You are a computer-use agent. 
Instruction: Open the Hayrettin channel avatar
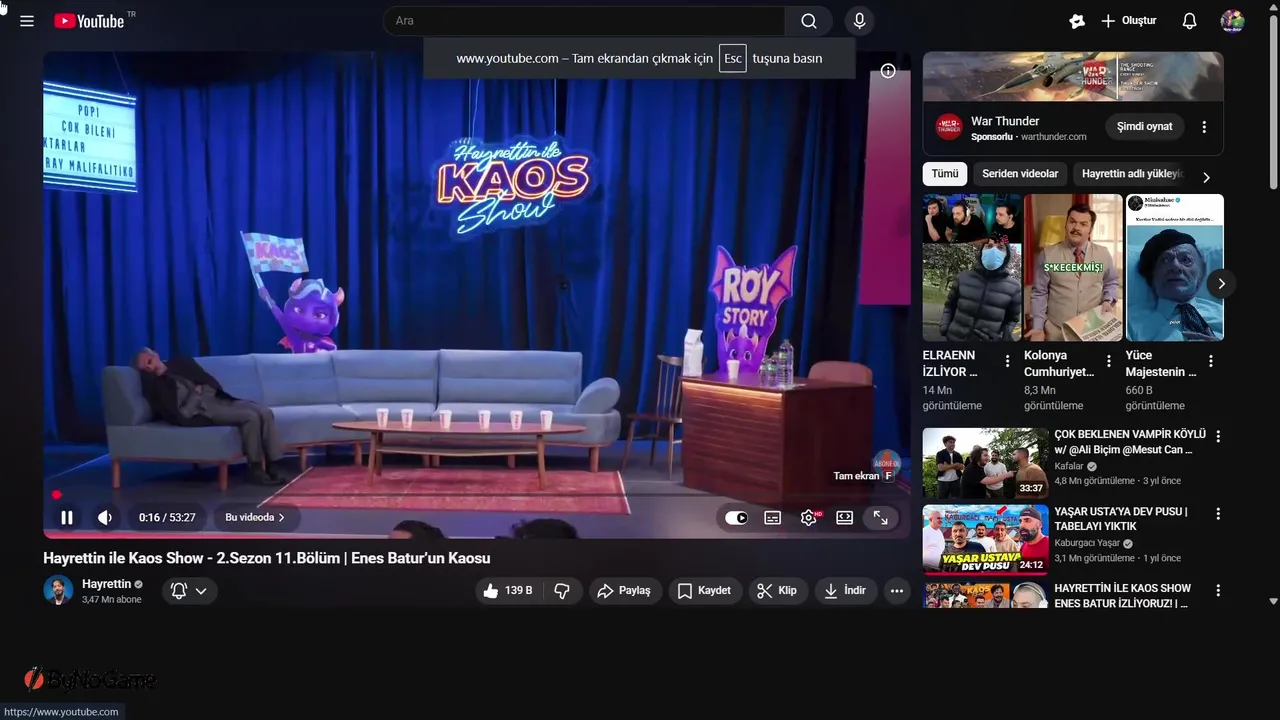point(58,590)
